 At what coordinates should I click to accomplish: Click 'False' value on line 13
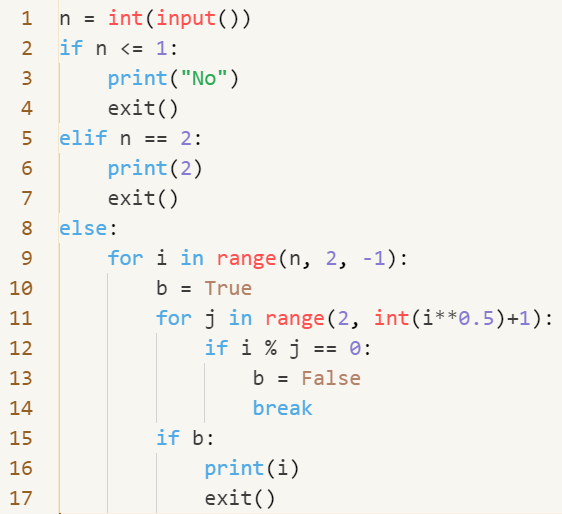(x=331, y=378)
